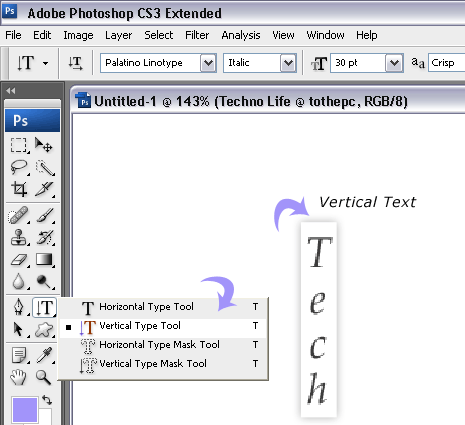Select the Quick Selection tool
Viewport: 465px width, 425px height.
(45, 167)
